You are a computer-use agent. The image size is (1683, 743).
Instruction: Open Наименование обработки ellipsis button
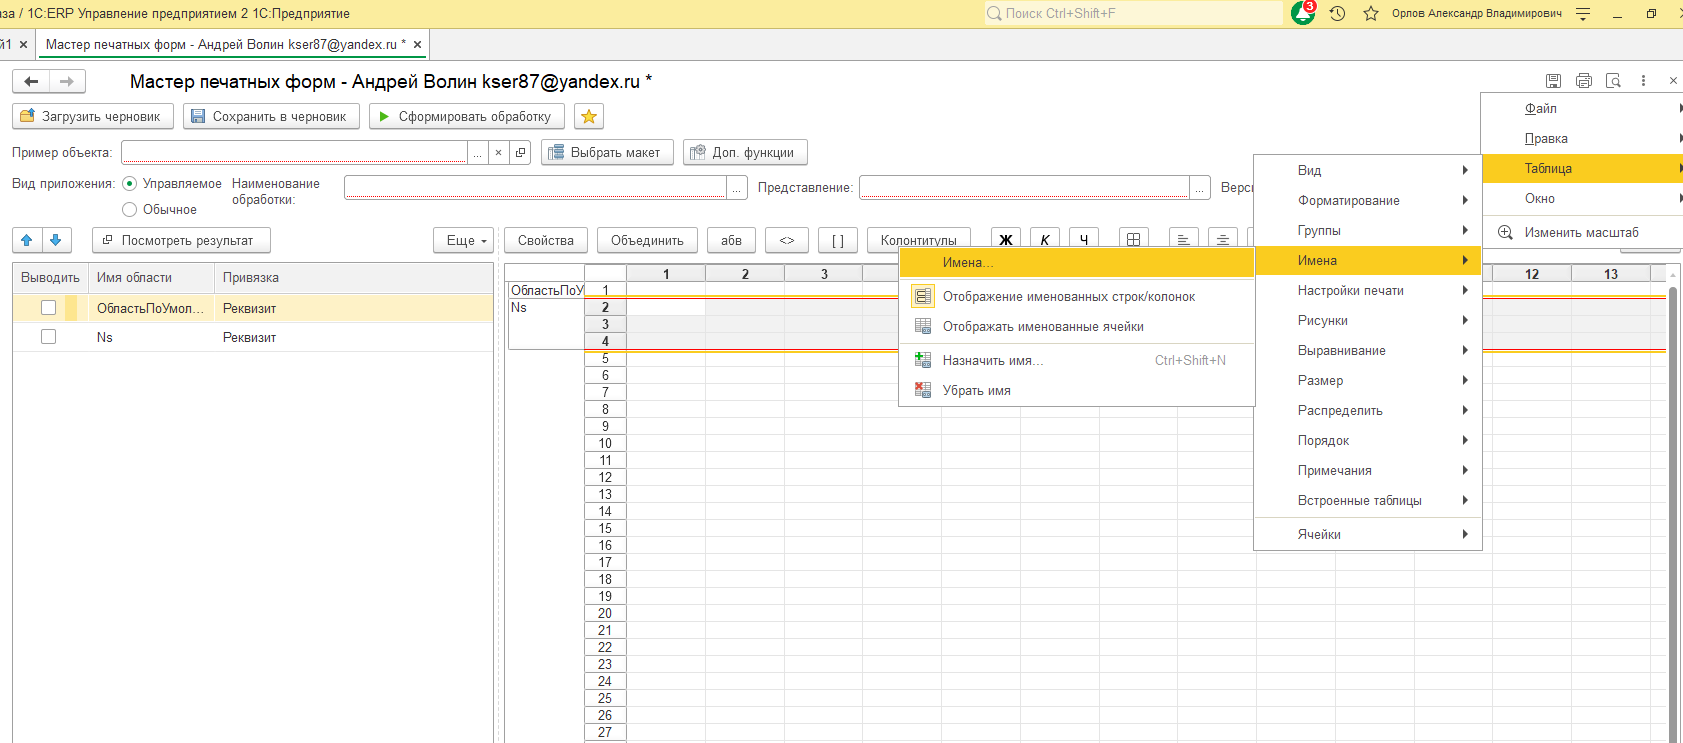[737, 188]
